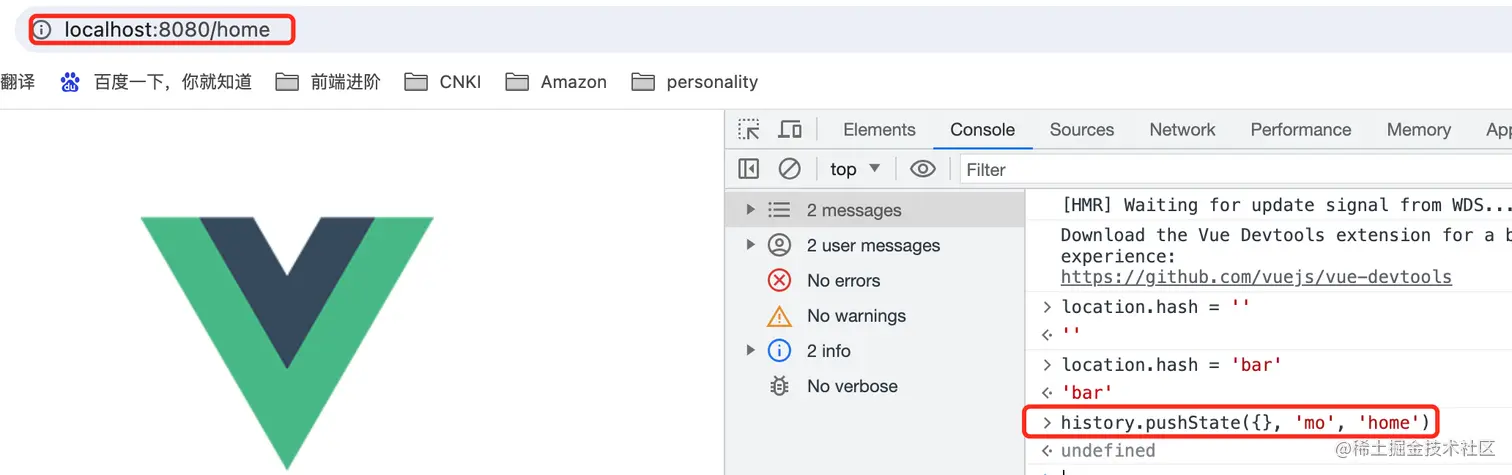Image resolution: width=1512 pixels, height=475 pixels.
Task: Switch to the Network tab
Action: click(x=1182, y=129)
